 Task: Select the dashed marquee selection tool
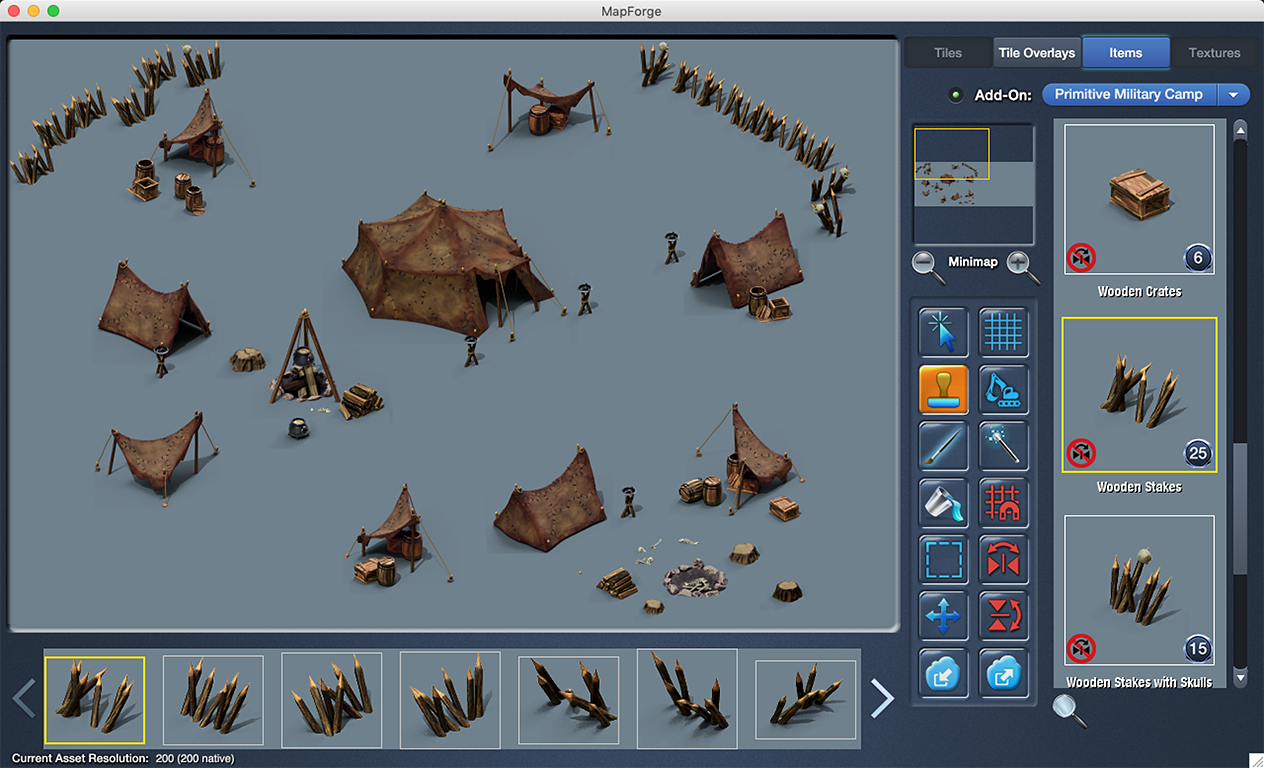click(943, 560)
